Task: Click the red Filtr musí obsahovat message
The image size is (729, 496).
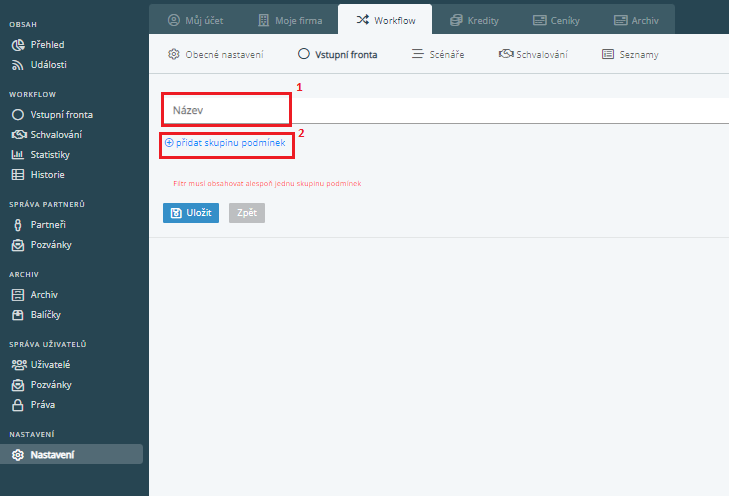Action: 267,184
